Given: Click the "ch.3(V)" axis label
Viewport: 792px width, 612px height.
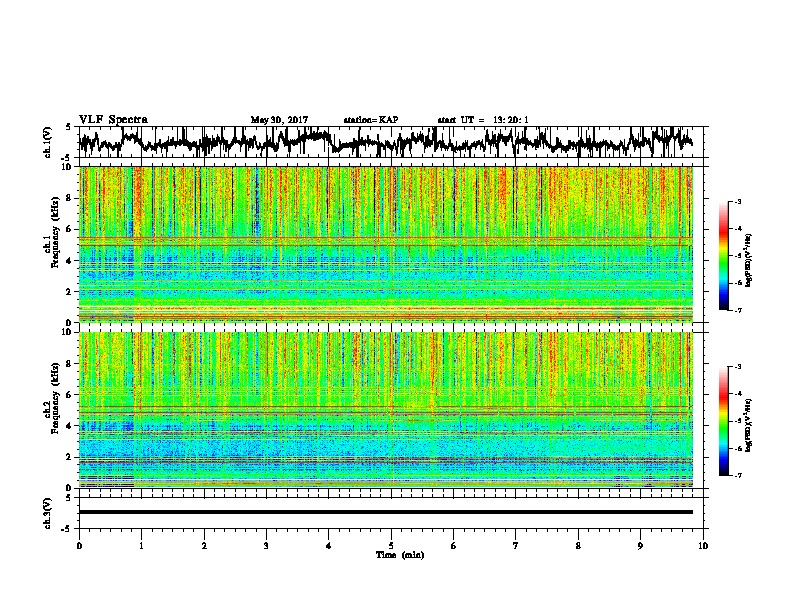Looking at the screenshot, I should [x=48, y=513].
